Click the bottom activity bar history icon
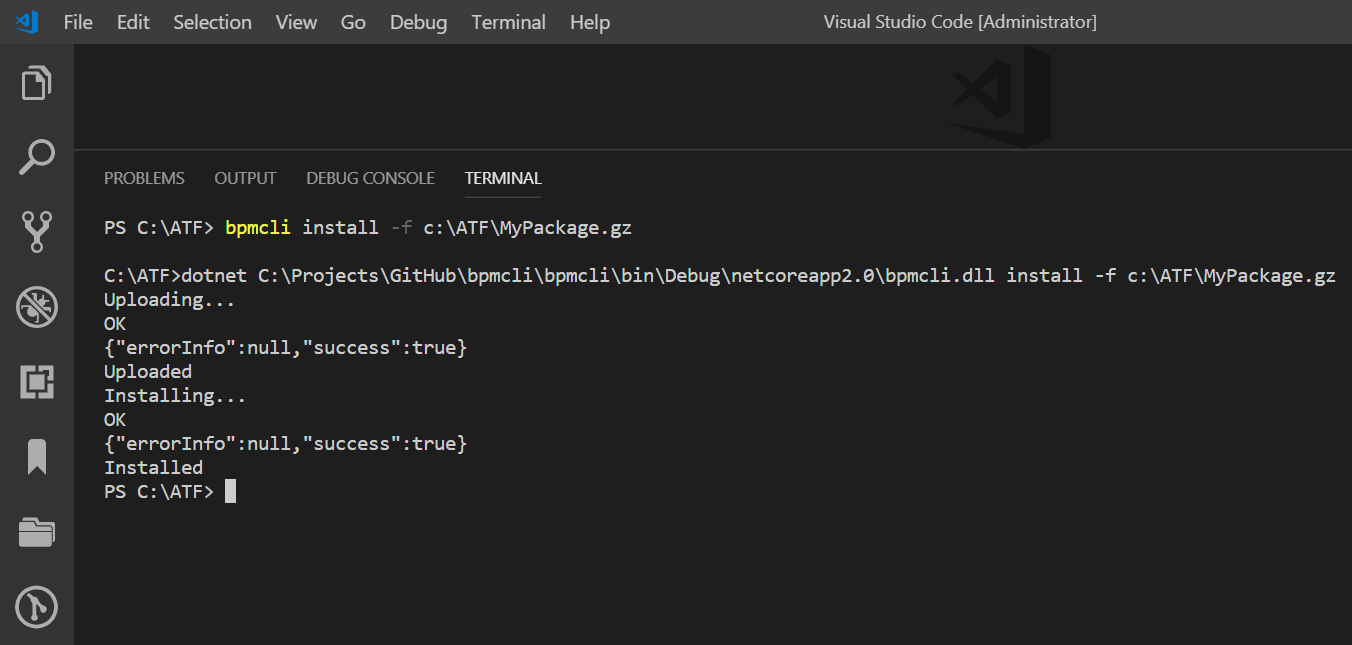Image resolution: width=1352 pixels, height=645 pixels. 36,607
